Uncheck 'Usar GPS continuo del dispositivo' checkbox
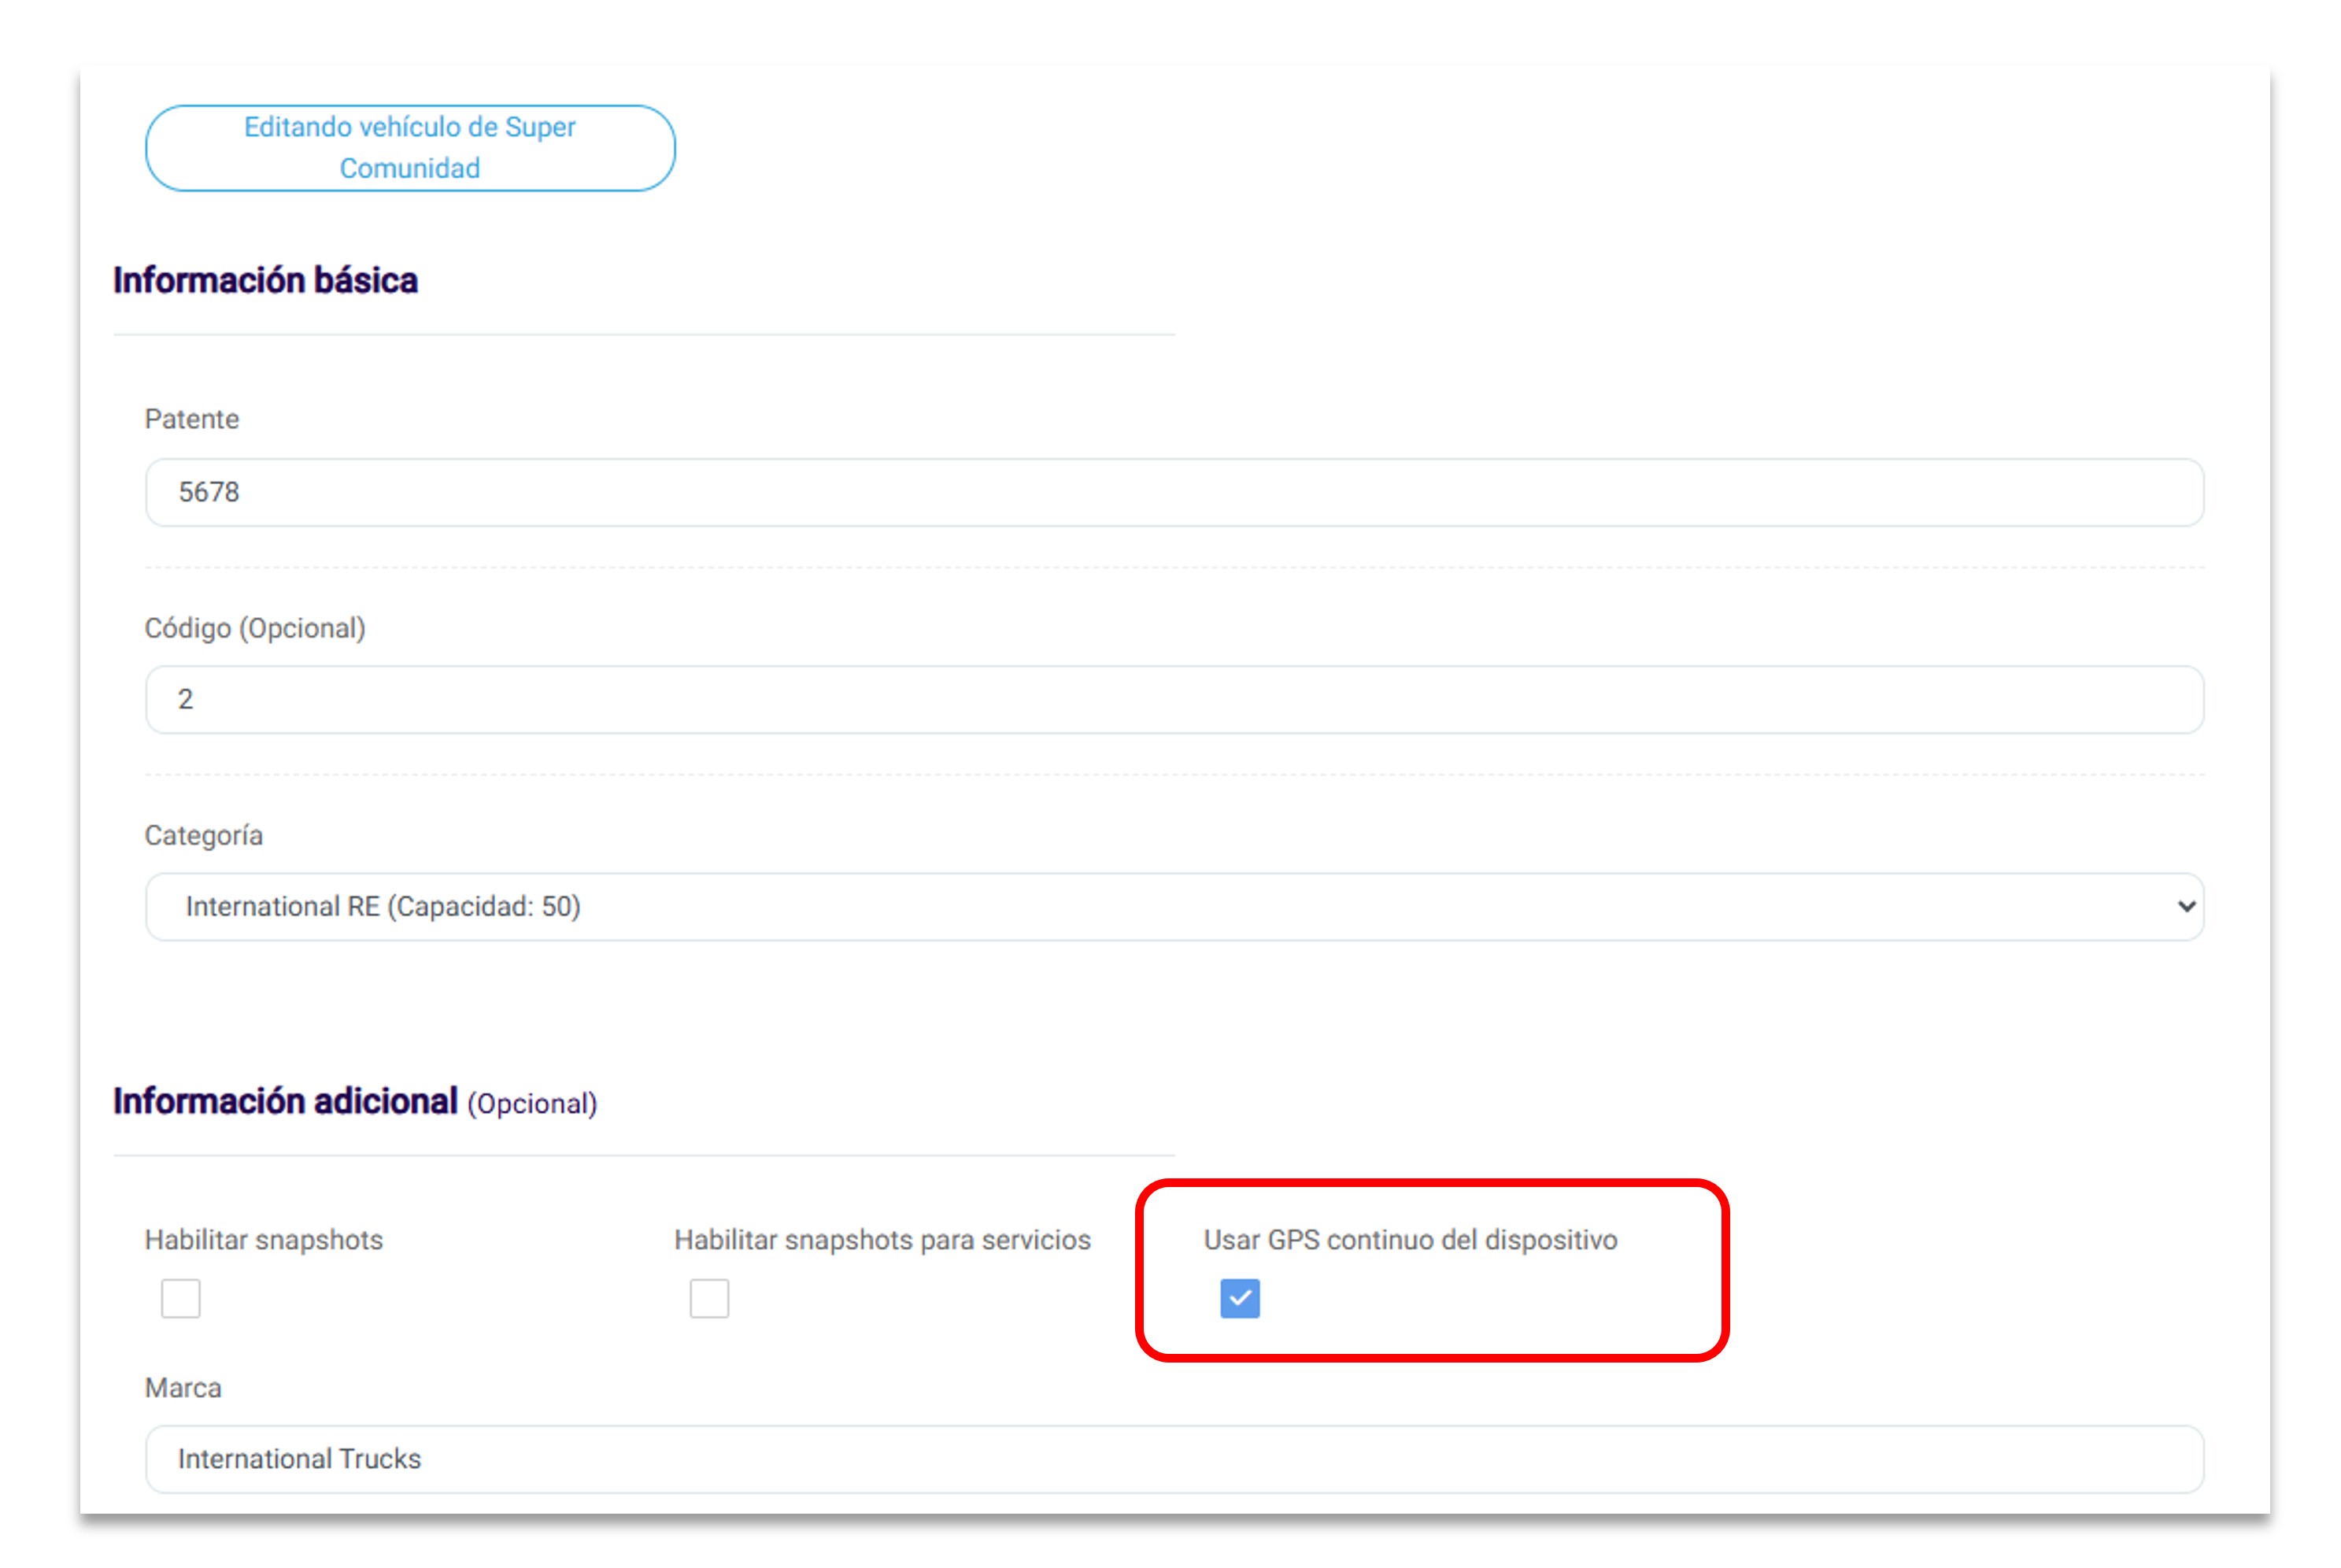This screenshot has height=1568, width=2341. point(1239,1298)
